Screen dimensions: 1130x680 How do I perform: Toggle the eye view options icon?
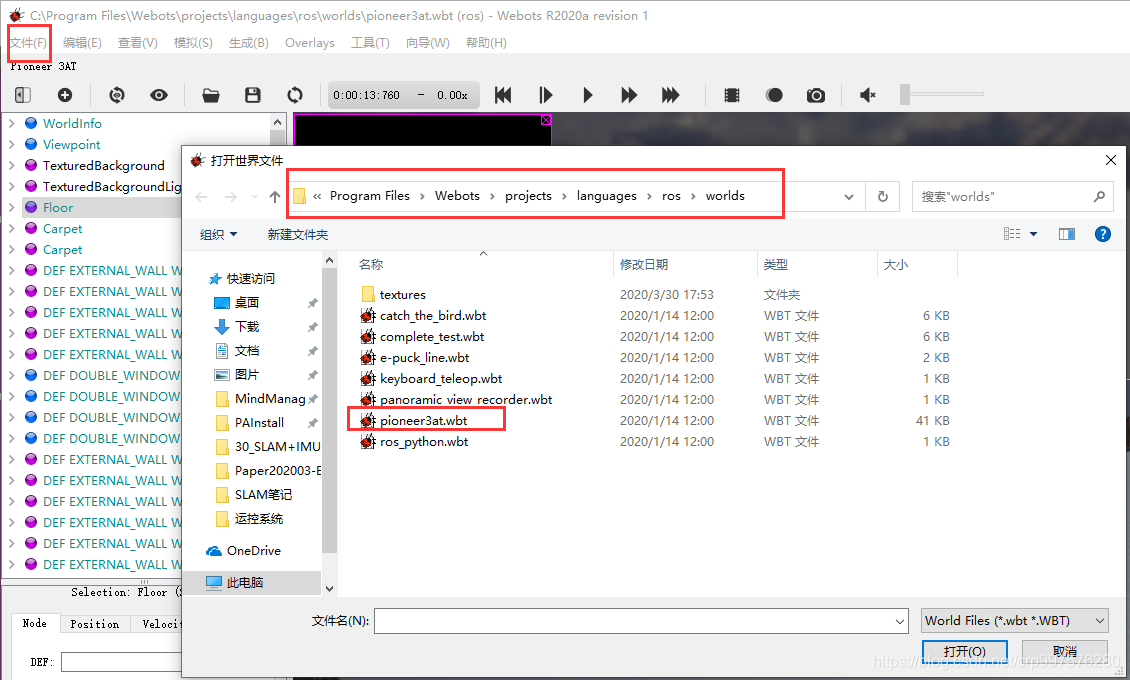(x=159, y=95)
